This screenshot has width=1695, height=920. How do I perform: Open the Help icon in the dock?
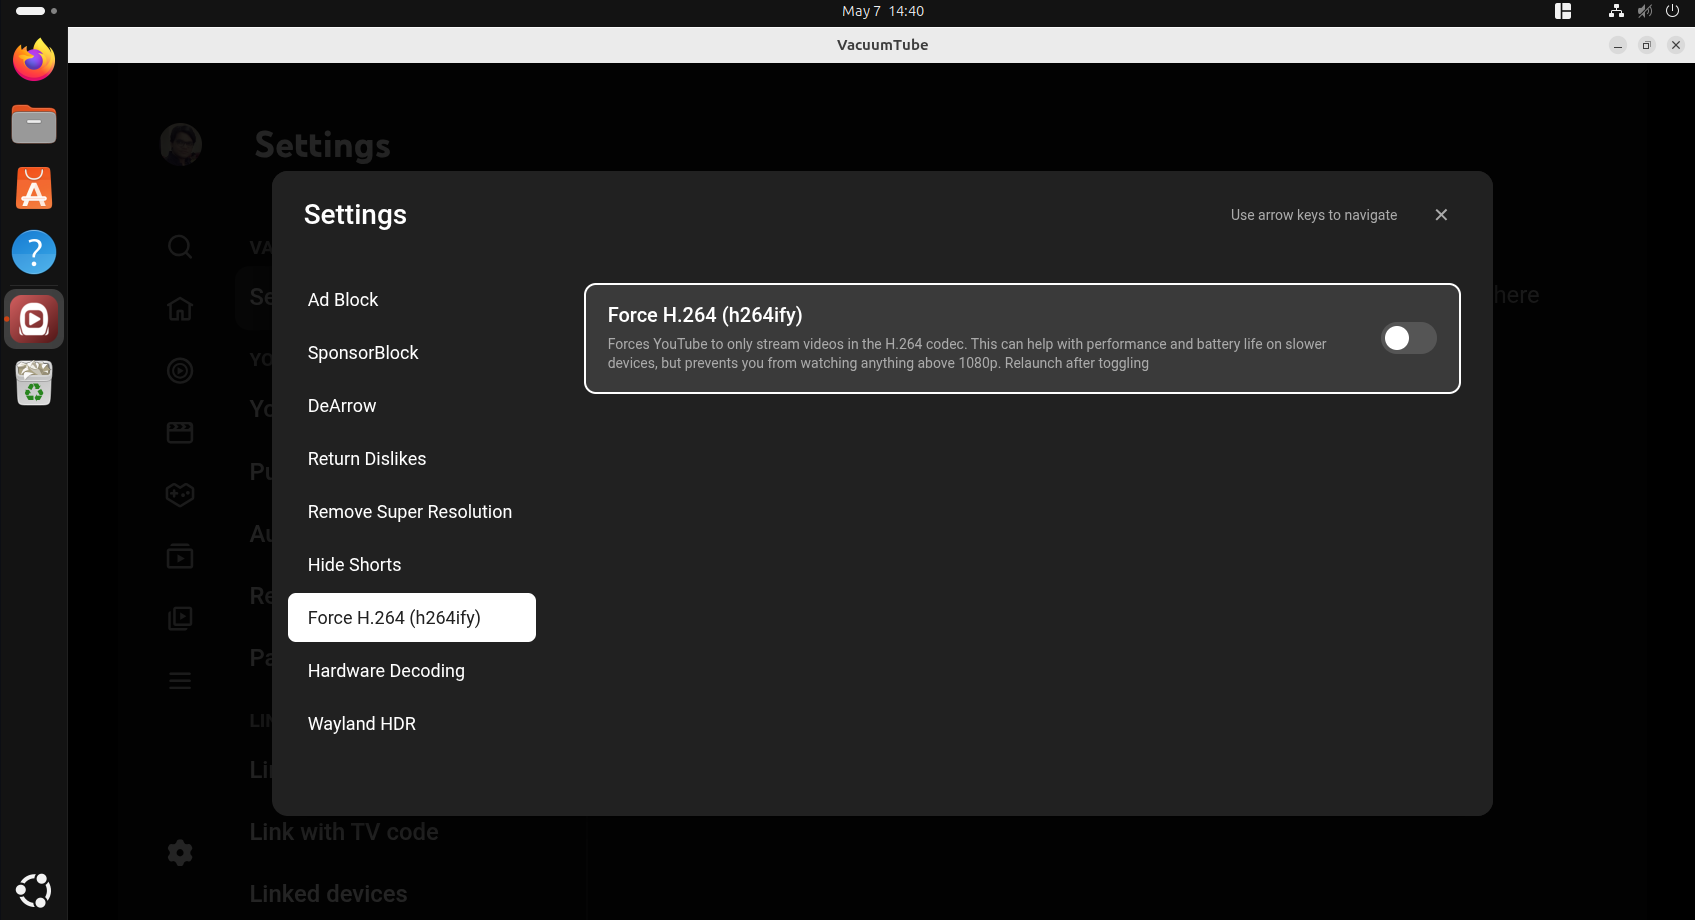(34, 252)
